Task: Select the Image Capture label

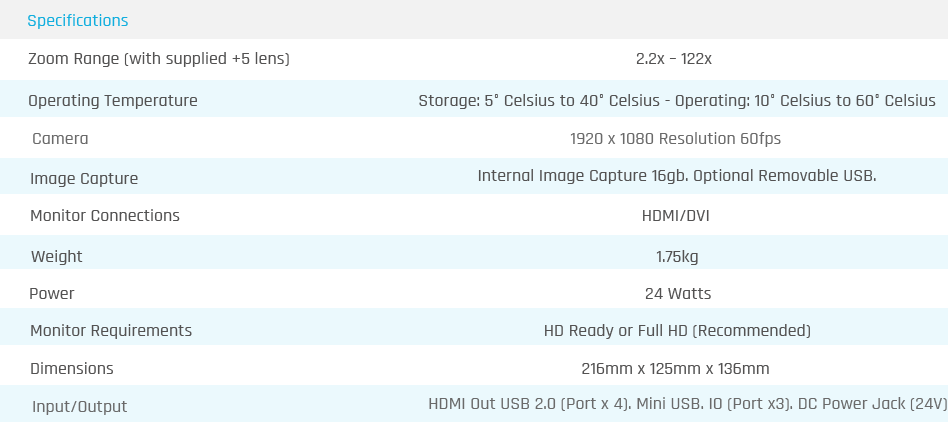Action: [x=84, y=178]
